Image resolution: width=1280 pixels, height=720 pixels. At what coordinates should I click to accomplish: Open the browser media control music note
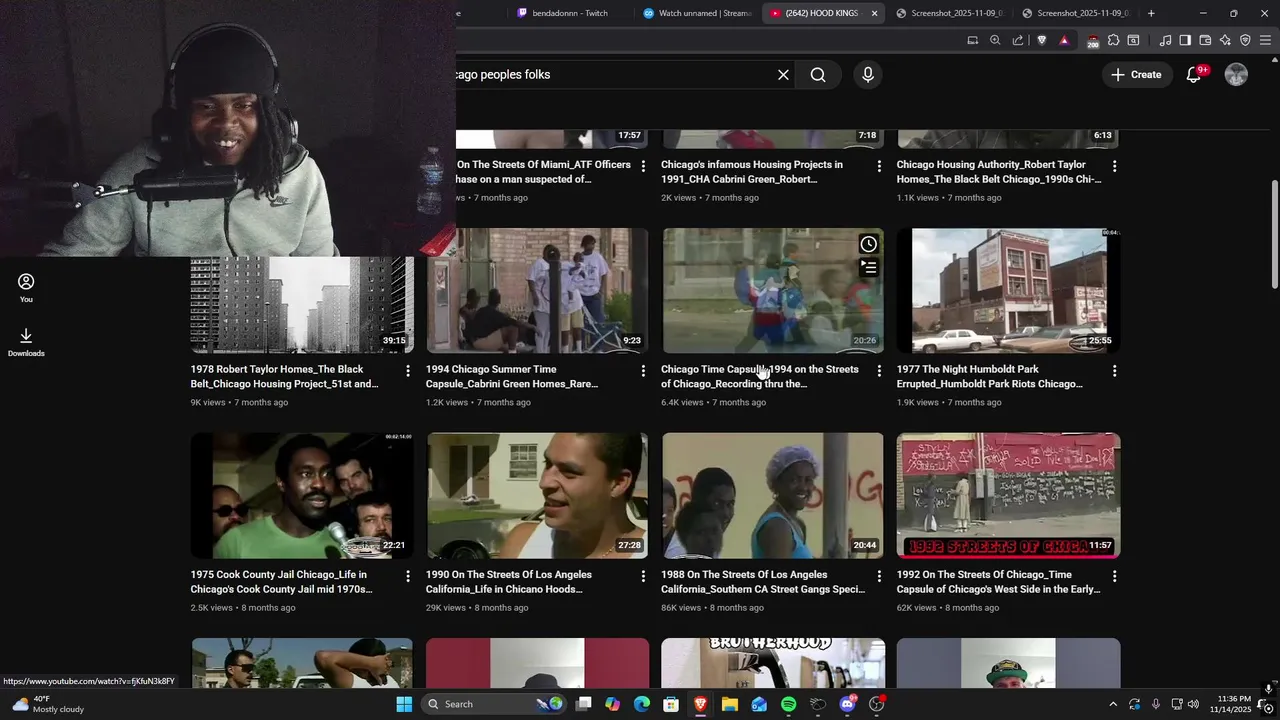[x=1165, y=40]
